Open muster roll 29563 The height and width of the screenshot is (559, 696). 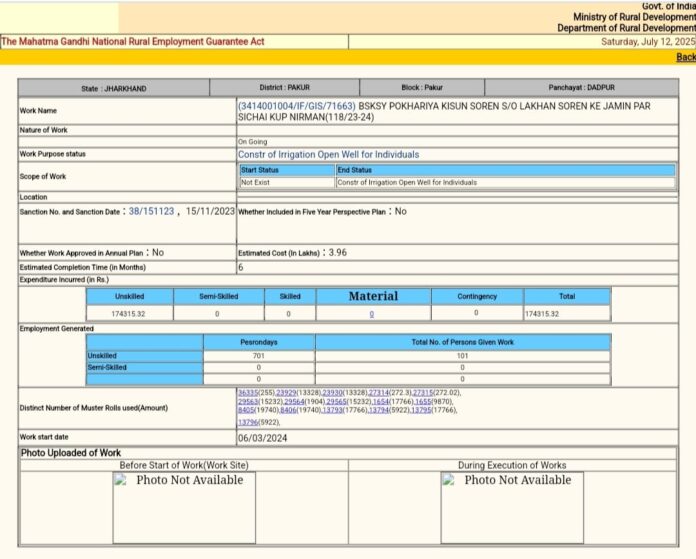[x=247, y=402]
